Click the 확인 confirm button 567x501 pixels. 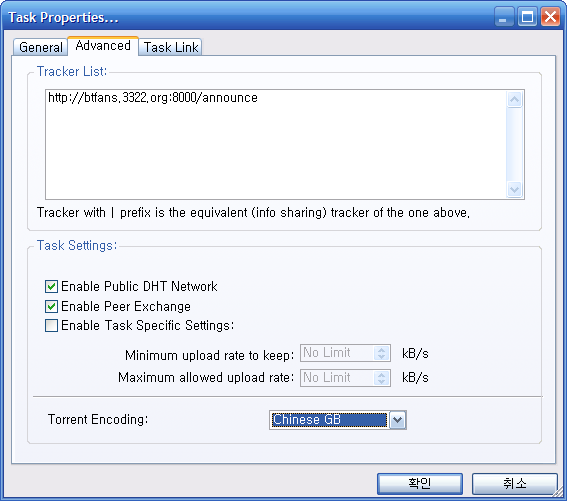coord(420,483)
